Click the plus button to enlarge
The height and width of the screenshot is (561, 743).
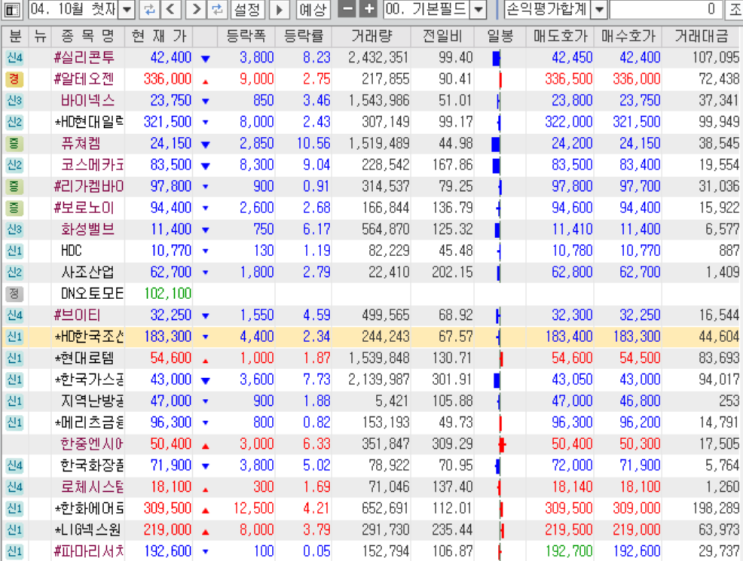[x=368, y=9]
